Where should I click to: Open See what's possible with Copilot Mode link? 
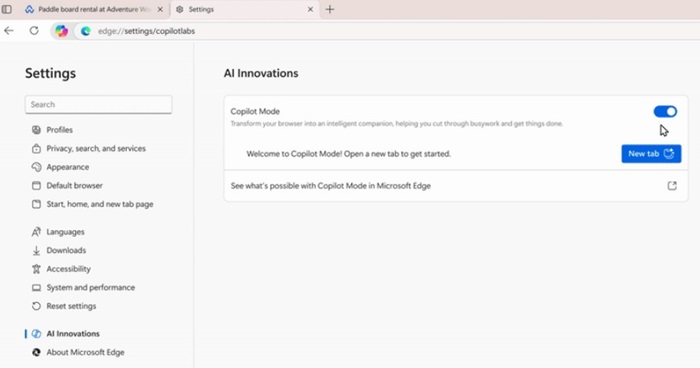pos(456,186)
